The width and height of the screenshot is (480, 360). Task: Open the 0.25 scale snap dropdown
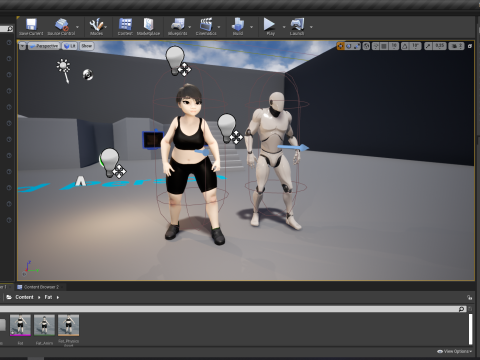point(439,46)
